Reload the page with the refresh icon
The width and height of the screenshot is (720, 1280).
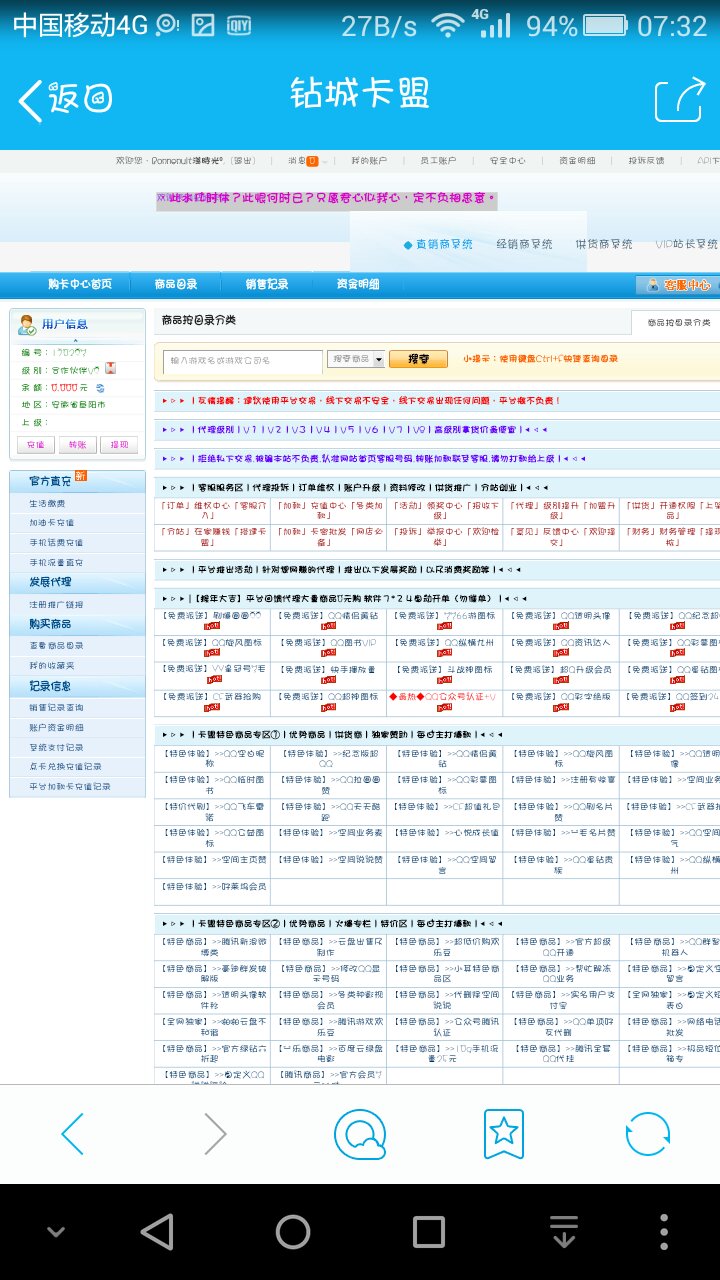[648, 1133]
